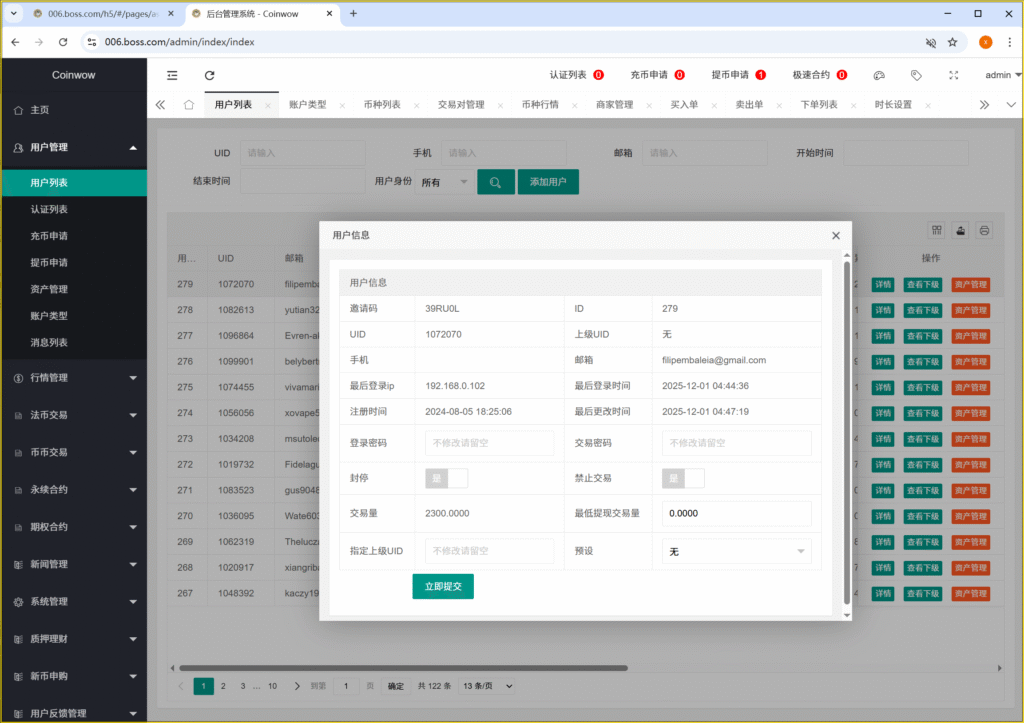
Task: Open the theme palette icon in the header
Action: [x=879, y=75]
